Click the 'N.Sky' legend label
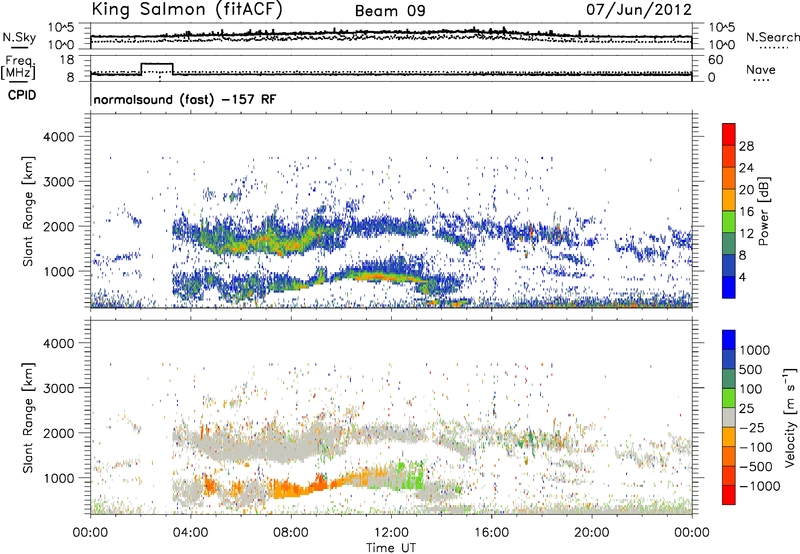Screen dimensions: 800x554 pyautogui.click(x=19, y=37)
